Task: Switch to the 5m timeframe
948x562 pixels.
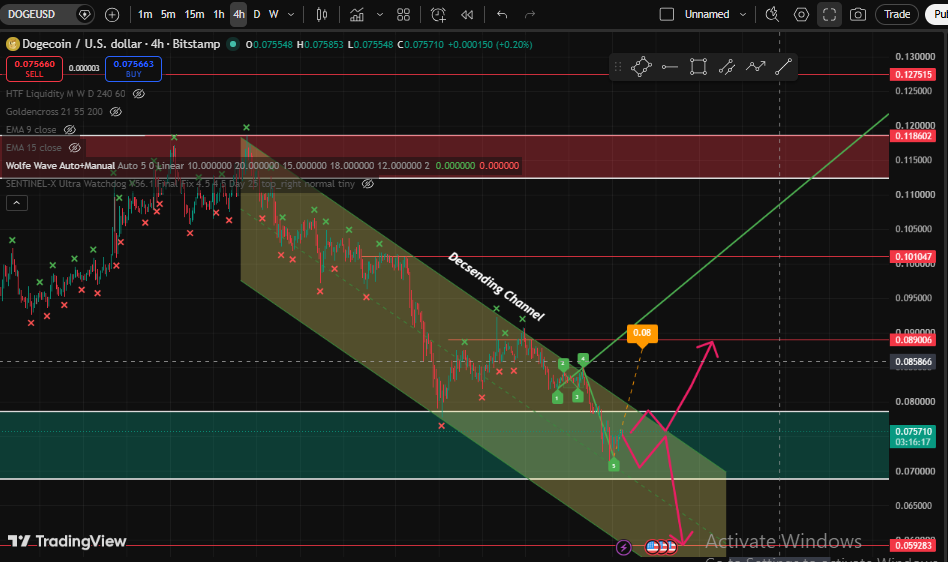Action: [x=168, y=14]
